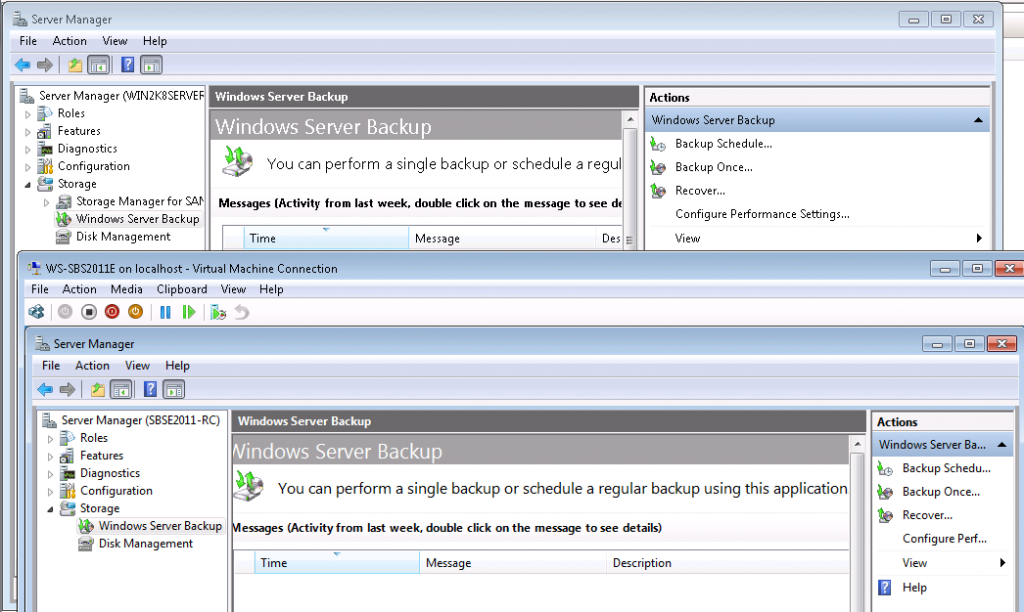This screenshot has height=612, width=1024.
Task: Select Configuration in SBSE2011-RC tree
Action: [x=116, y=491]
